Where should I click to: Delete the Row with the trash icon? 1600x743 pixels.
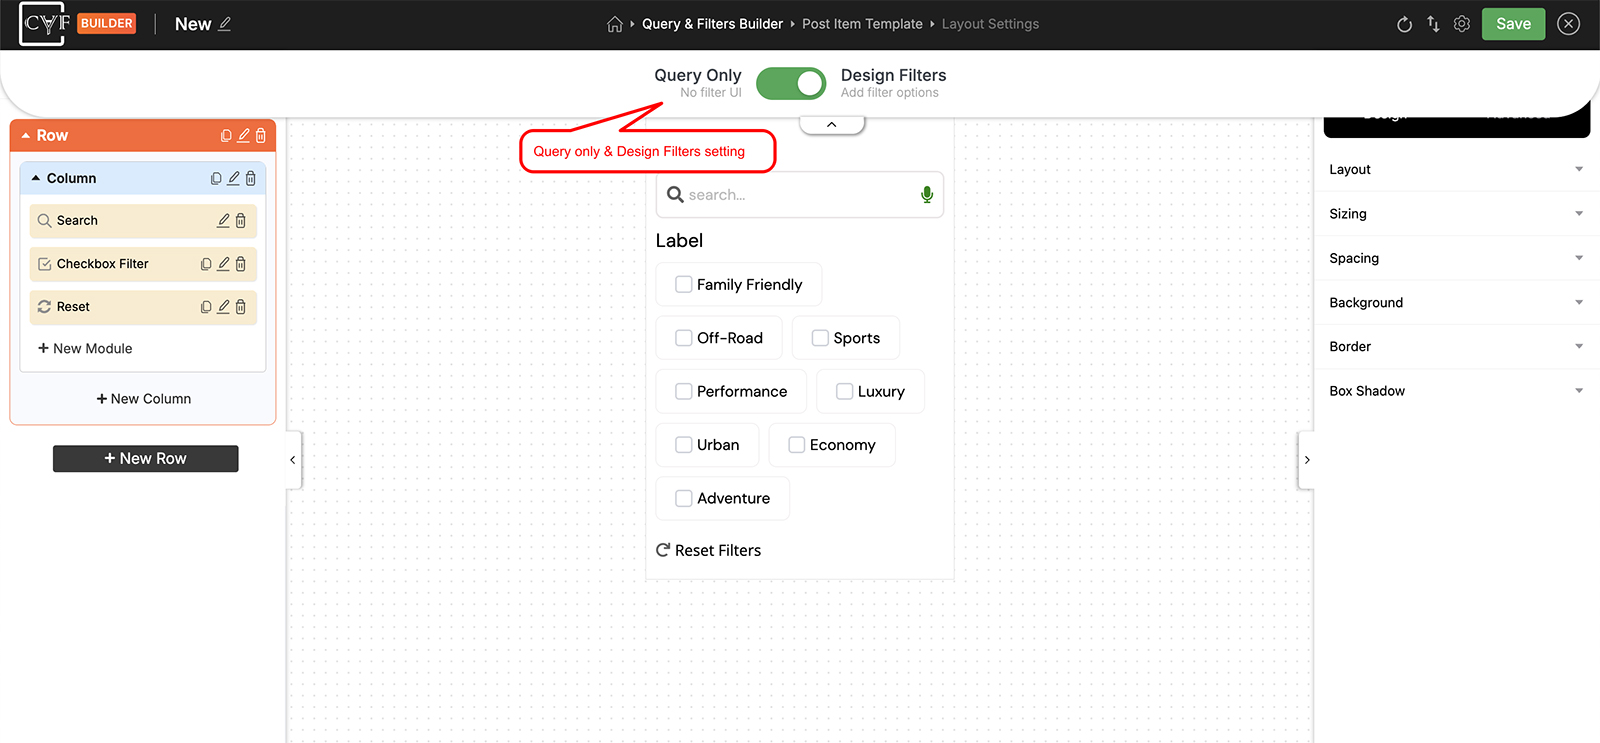tap(261, 135)
